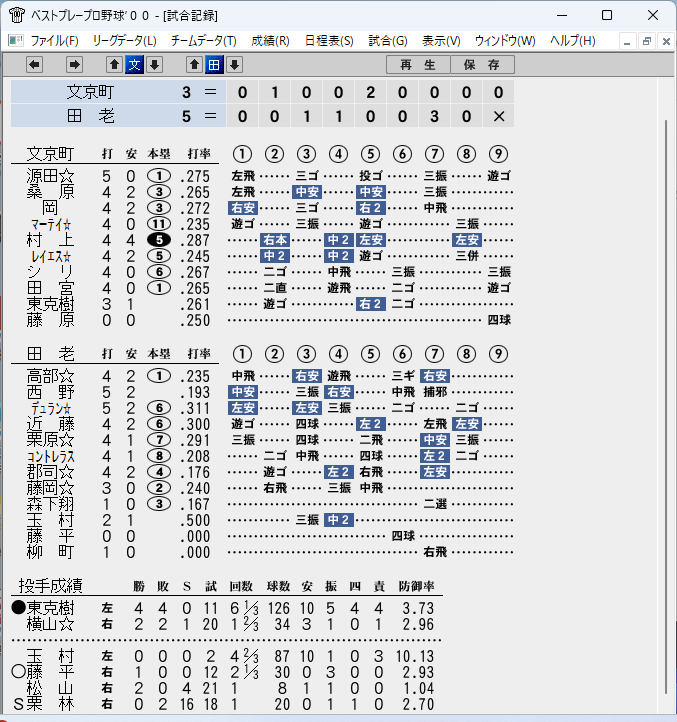Click the left arrow previous game button
This screenshot has height=722, width=677.
tap(35, 65)
